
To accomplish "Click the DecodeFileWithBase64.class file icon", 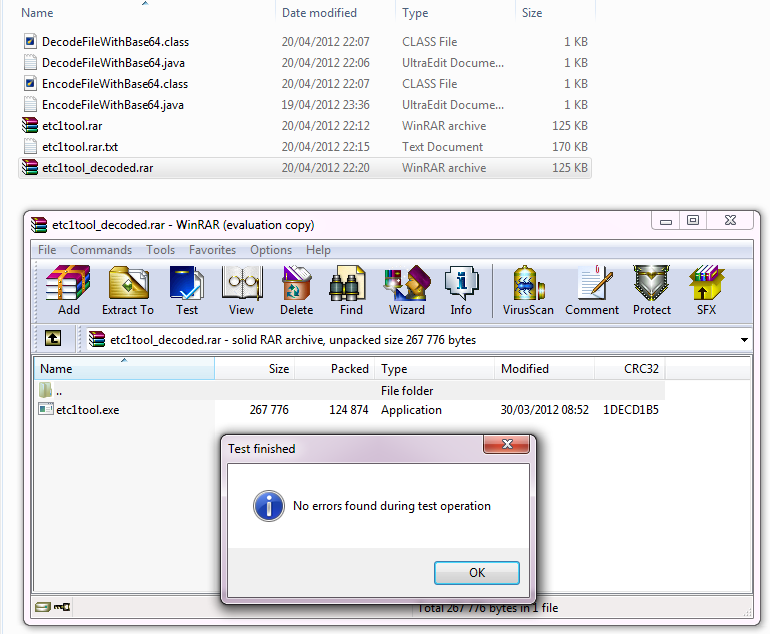I will 30,41.
